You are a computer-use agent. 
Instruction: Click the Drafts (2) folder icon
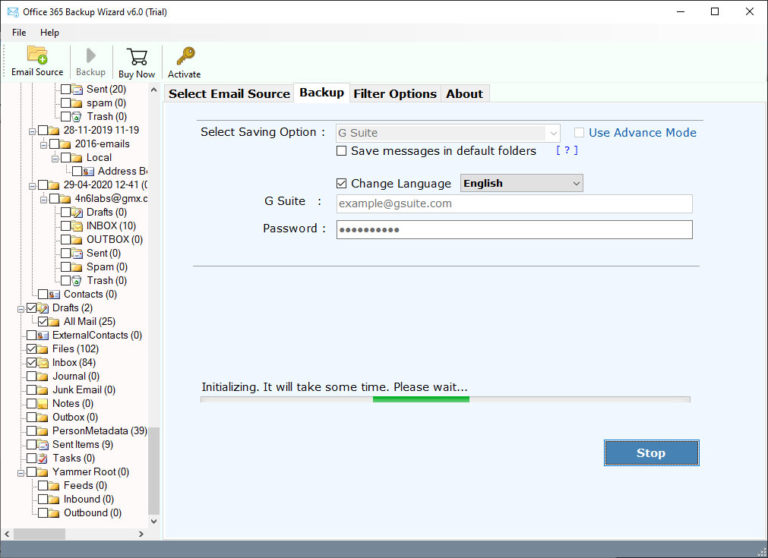click(43, 308)
